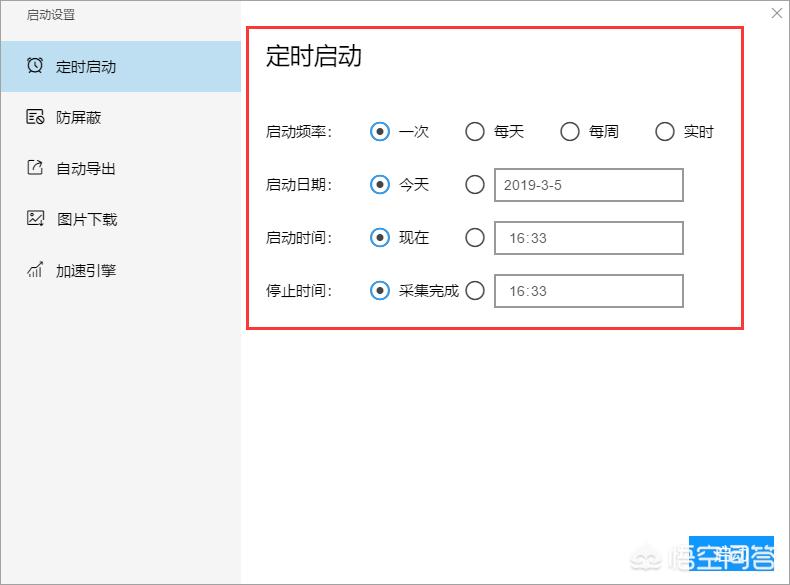Screen dimensions: 790x585
Task: Close the 启动设置 dialog
Action: click(x=776, y=13)
